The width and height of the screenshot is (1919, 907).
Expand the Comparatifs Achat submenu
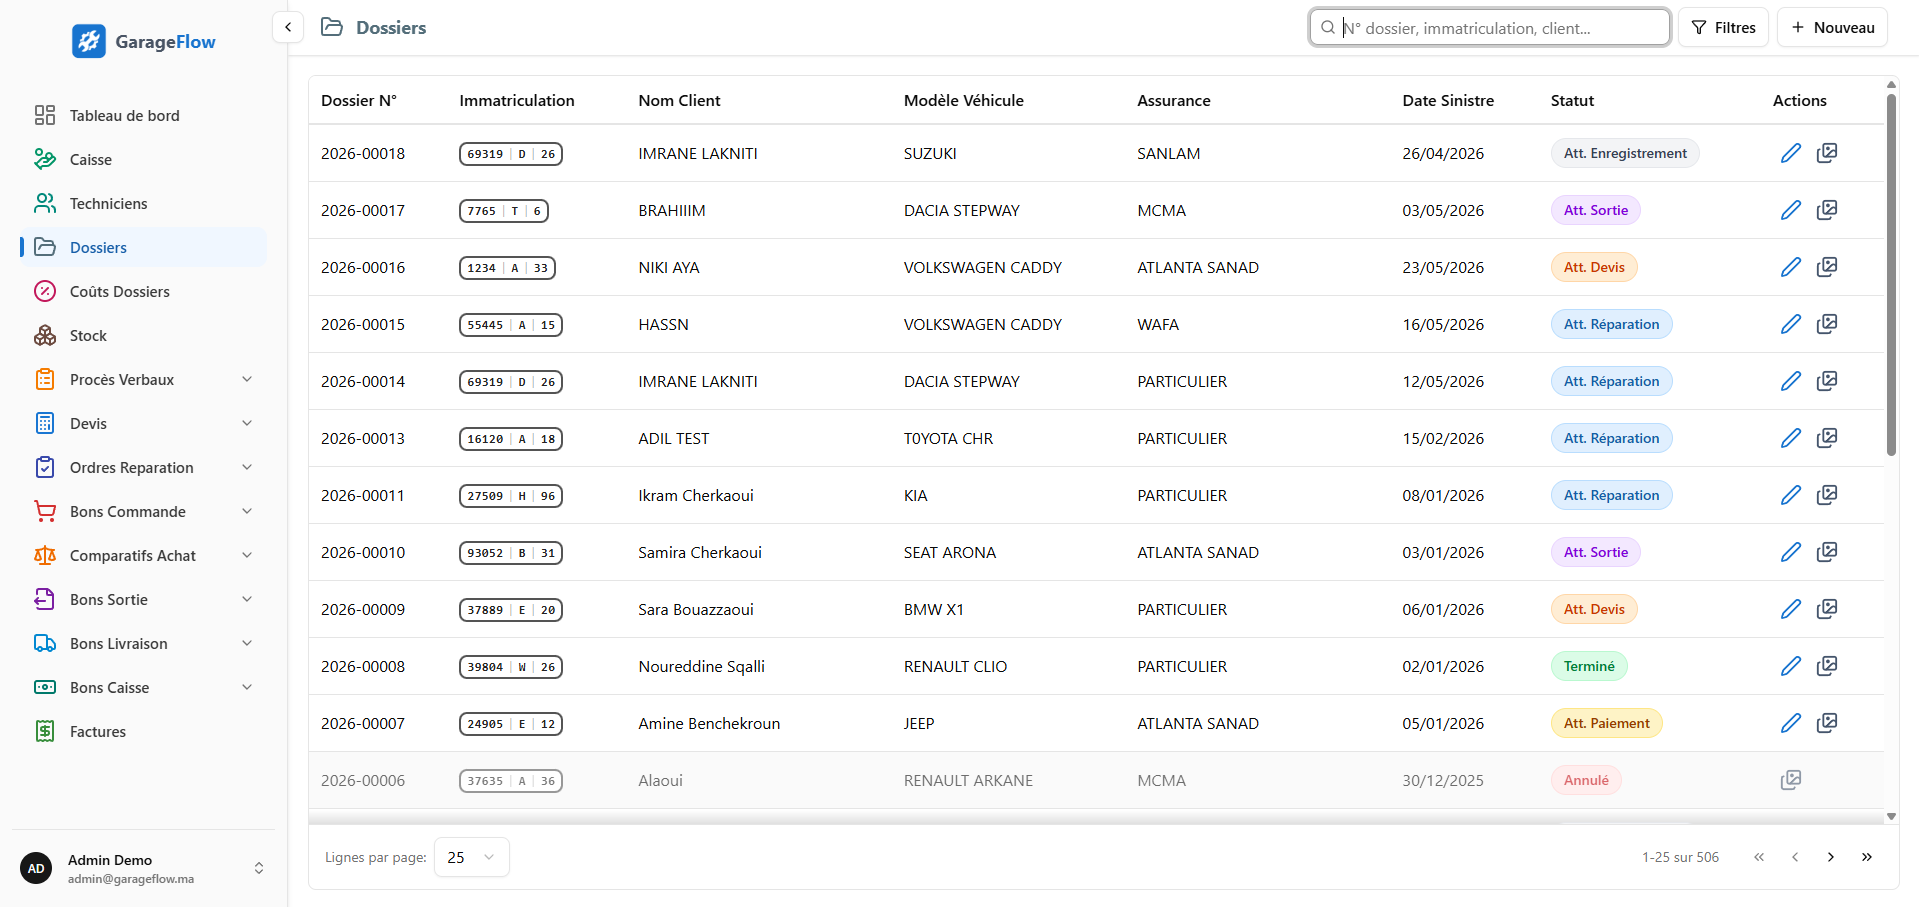pyautogui.click(x=247, y=555)
